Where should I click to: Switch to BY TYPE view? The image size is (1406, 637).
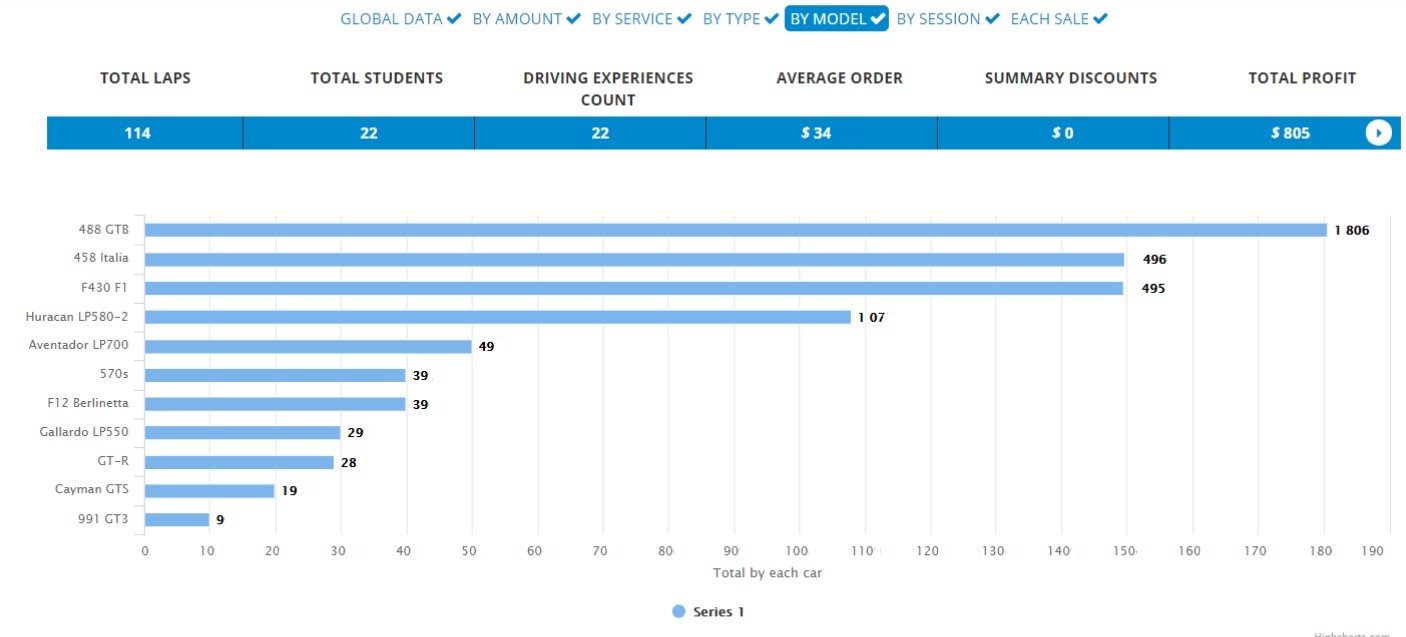point(731,19)
